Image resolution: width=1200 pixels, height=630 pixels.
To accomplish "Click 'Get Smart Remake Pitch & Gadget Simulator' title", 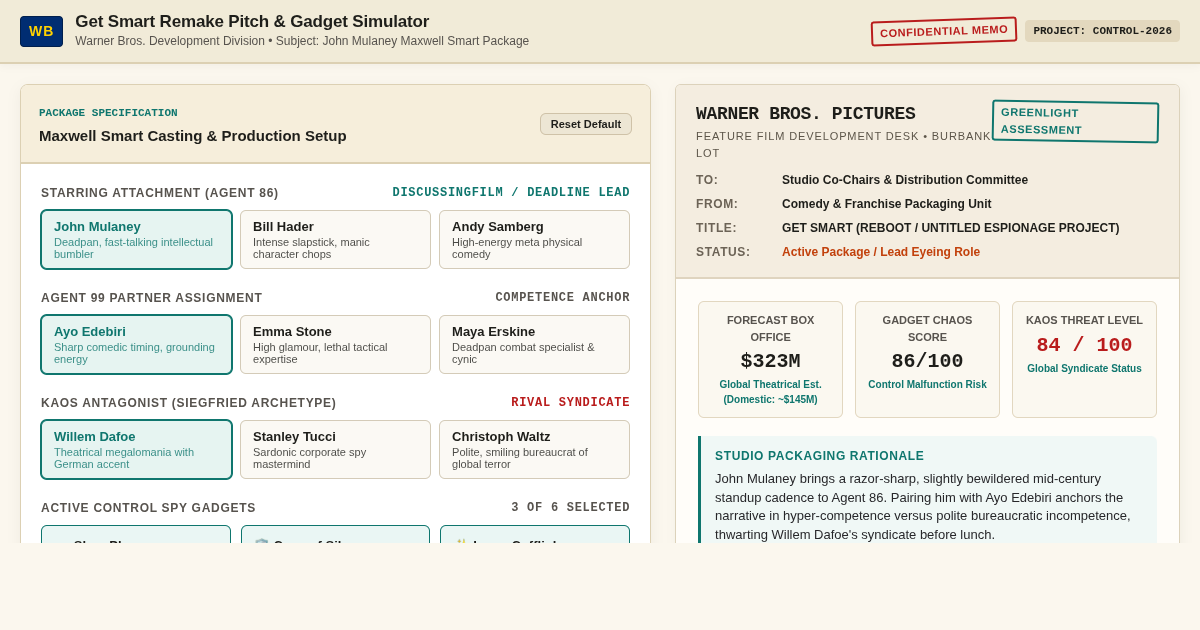I will [x=252, y=22].
